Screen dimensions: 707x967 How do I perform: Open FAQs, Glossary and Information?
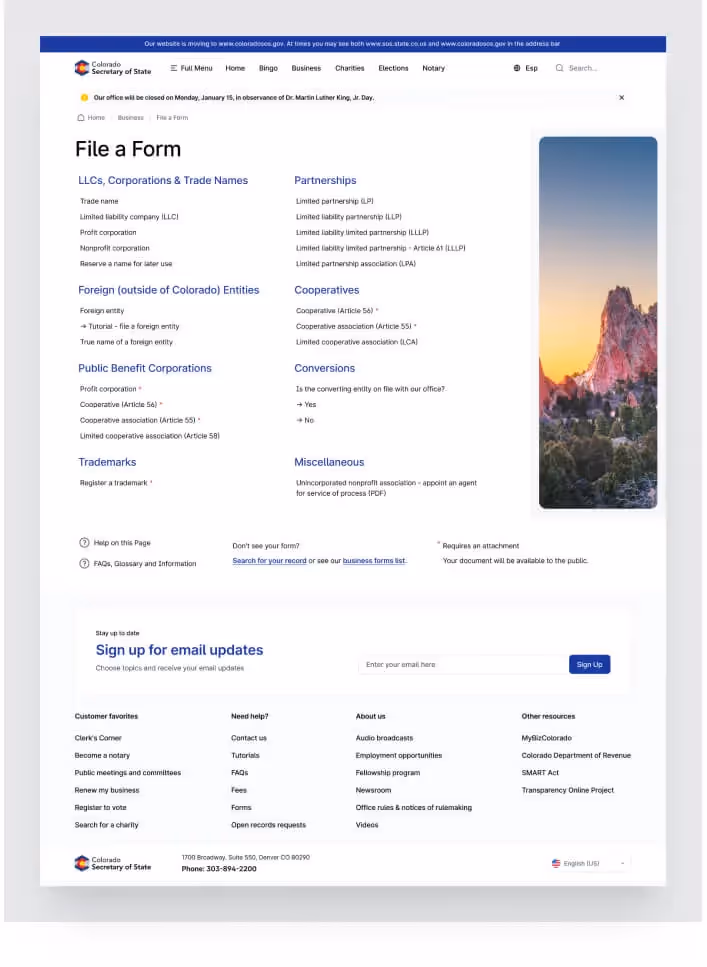coord(145,564)
